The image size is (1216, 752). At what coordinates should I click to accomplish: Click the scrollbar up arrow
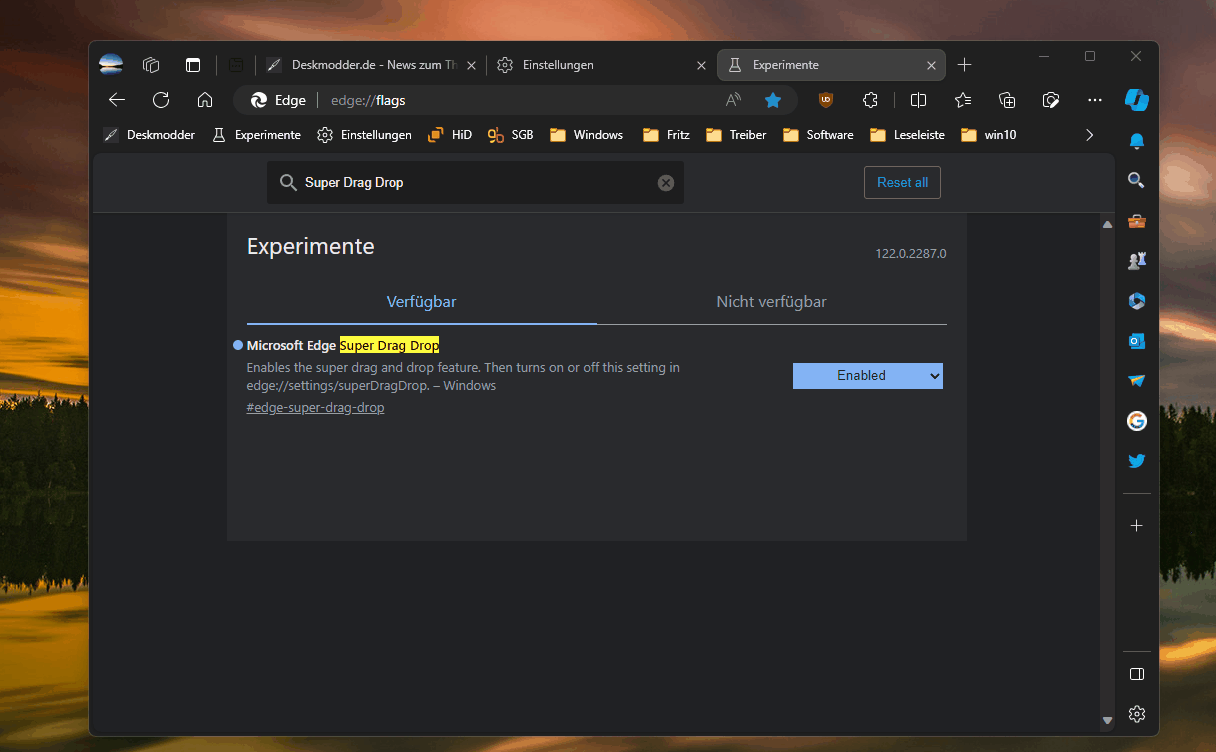pos(1107,225)
